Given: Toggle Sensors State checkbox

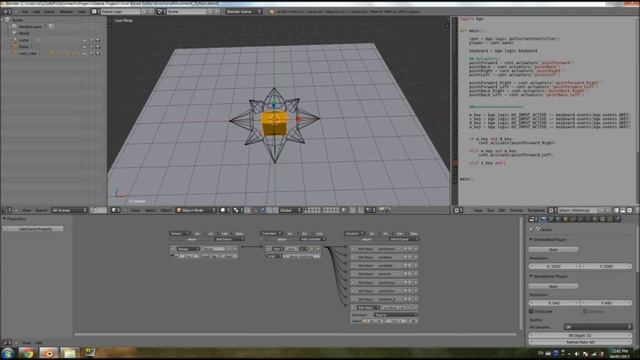Looking at the screenshot, I should [x=234, y=234].
